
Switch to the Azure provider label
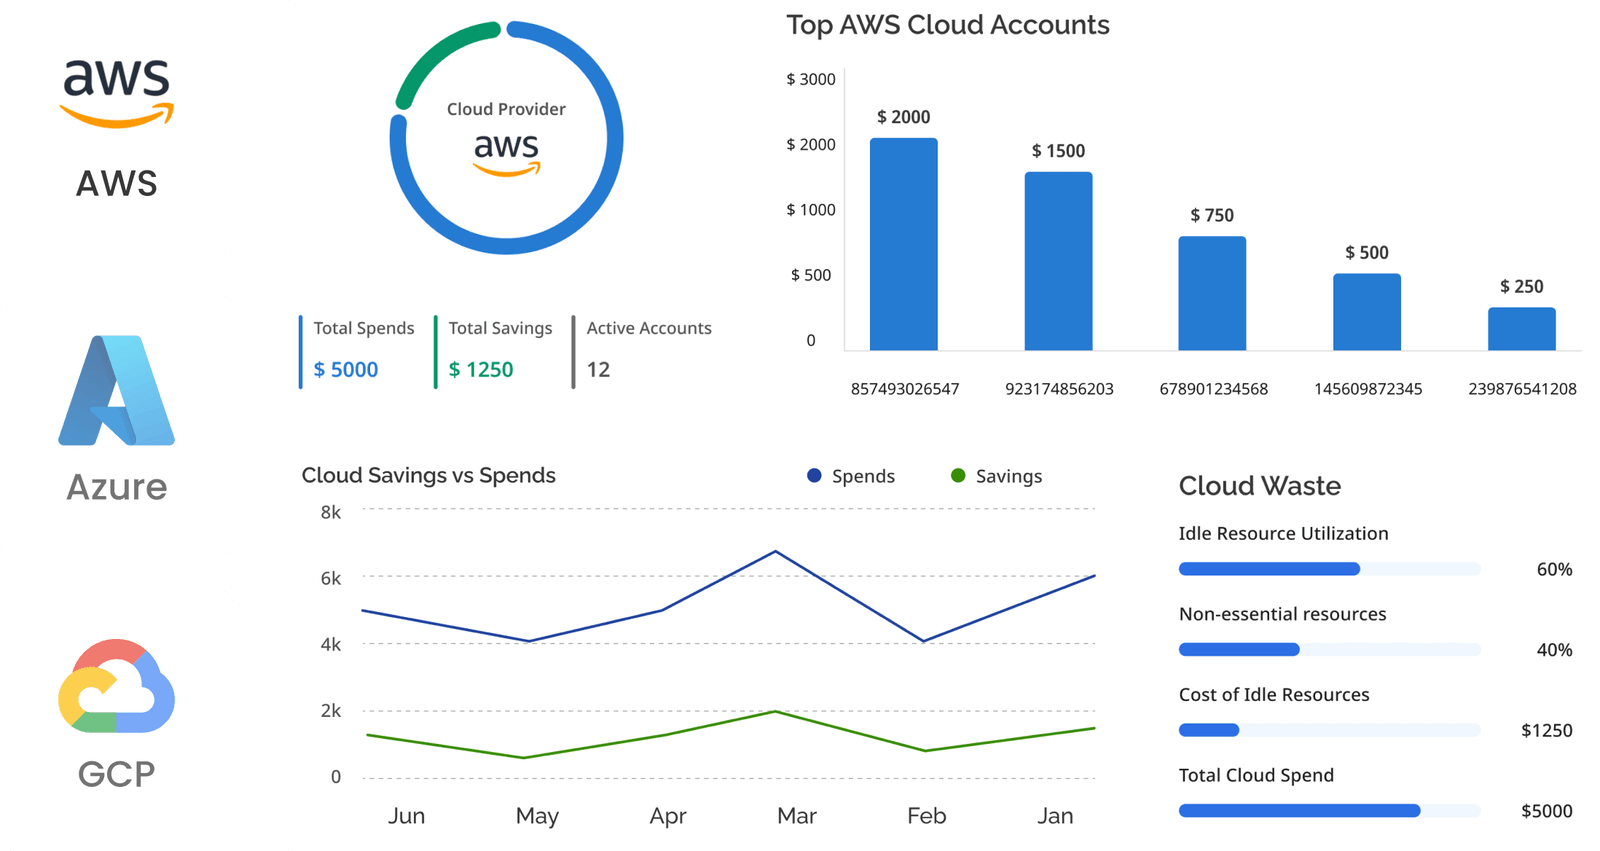coord(117,487)
